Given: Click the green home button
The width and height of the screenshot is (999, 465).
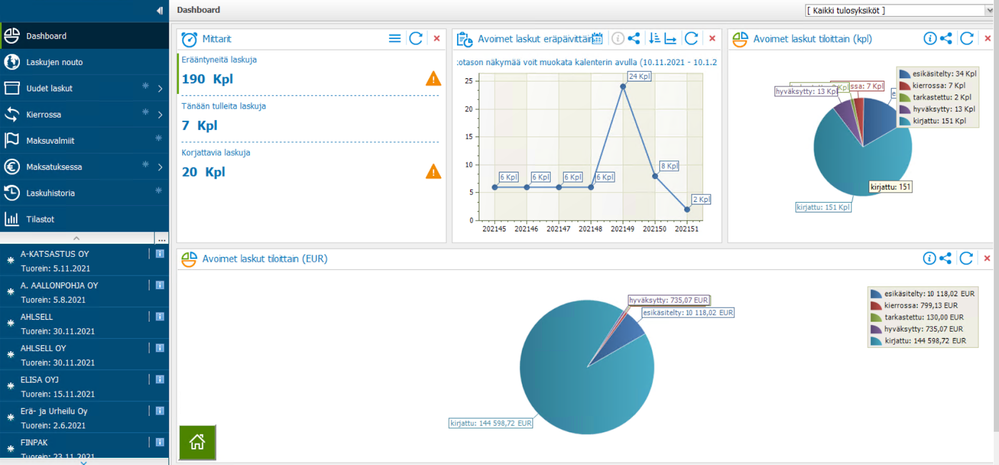Looking at the screenshot, I should [198, 441].
